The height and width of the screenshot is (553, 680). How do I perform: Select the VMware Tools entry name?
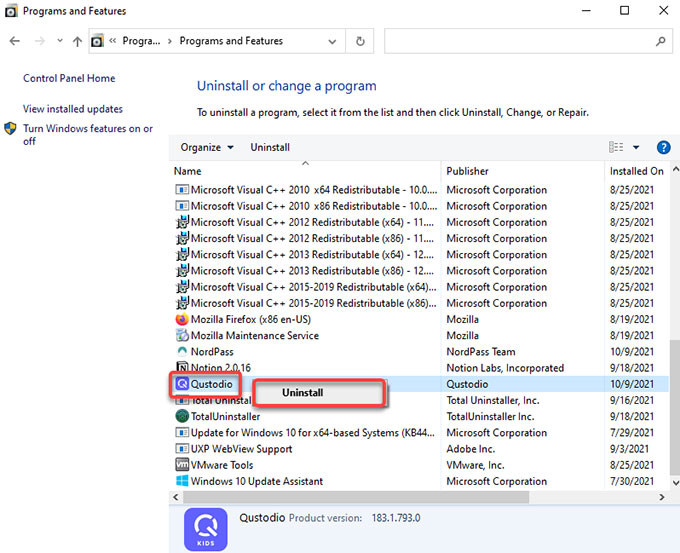[x=222, y=465]
